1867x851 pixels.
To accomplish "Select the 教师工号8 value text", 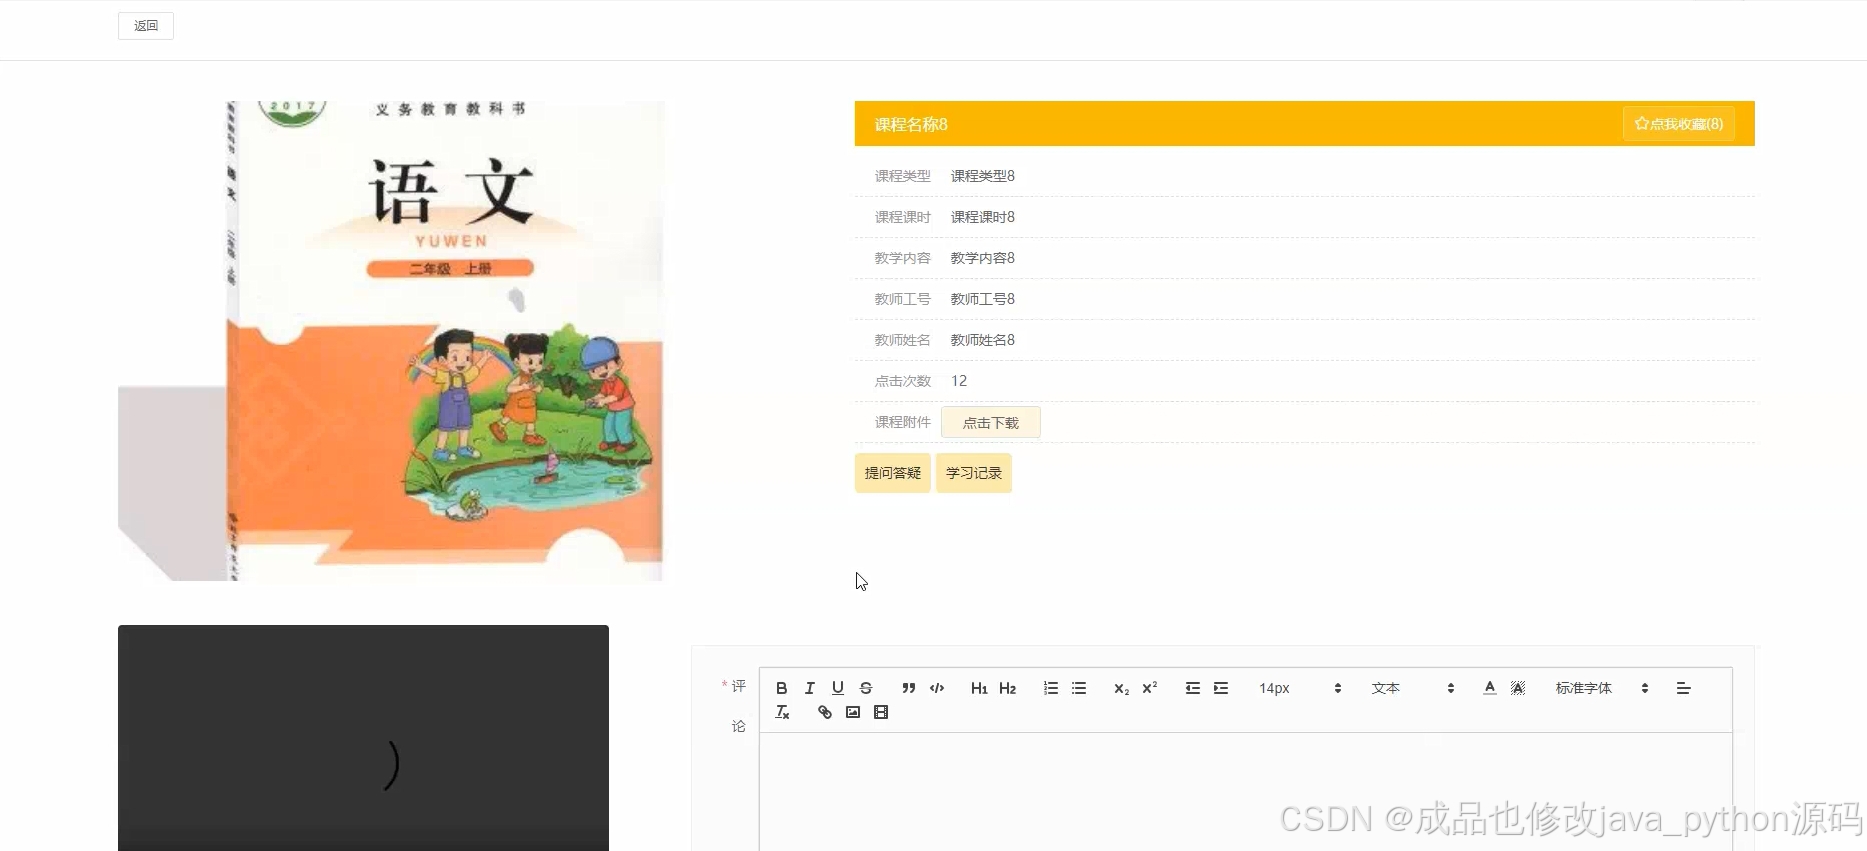I will (x=983, y=299).
